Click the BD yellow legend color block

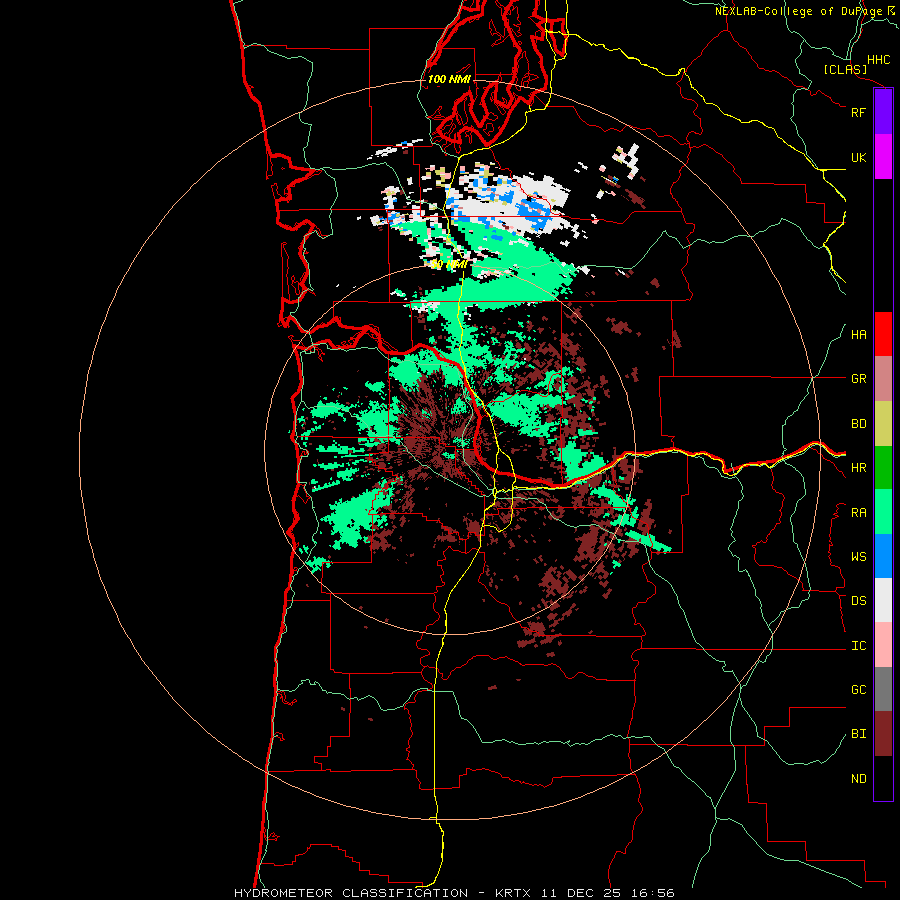click(883, 424)
